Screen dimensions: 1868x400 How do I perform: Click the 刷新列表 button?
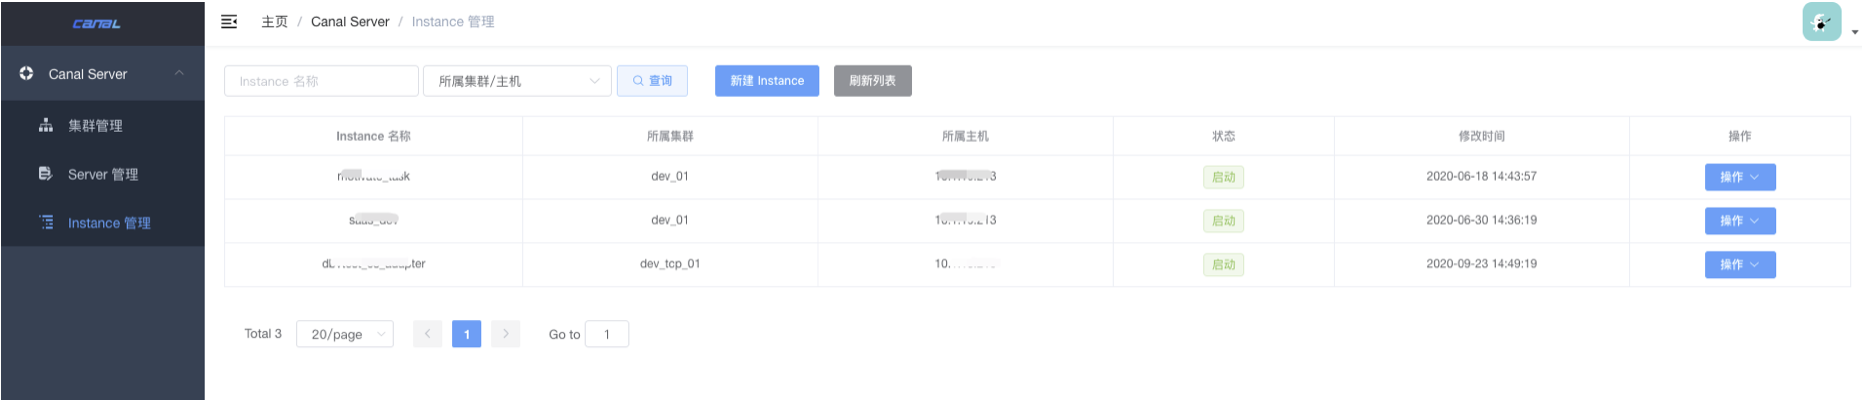(x=872, y=81)
